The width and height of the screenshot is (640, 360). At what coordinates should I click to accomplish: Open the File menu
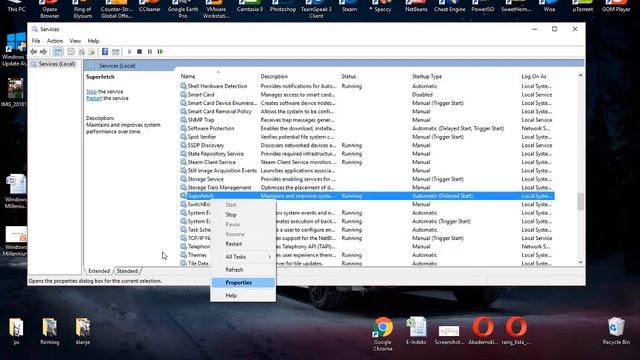pos(36,41)
